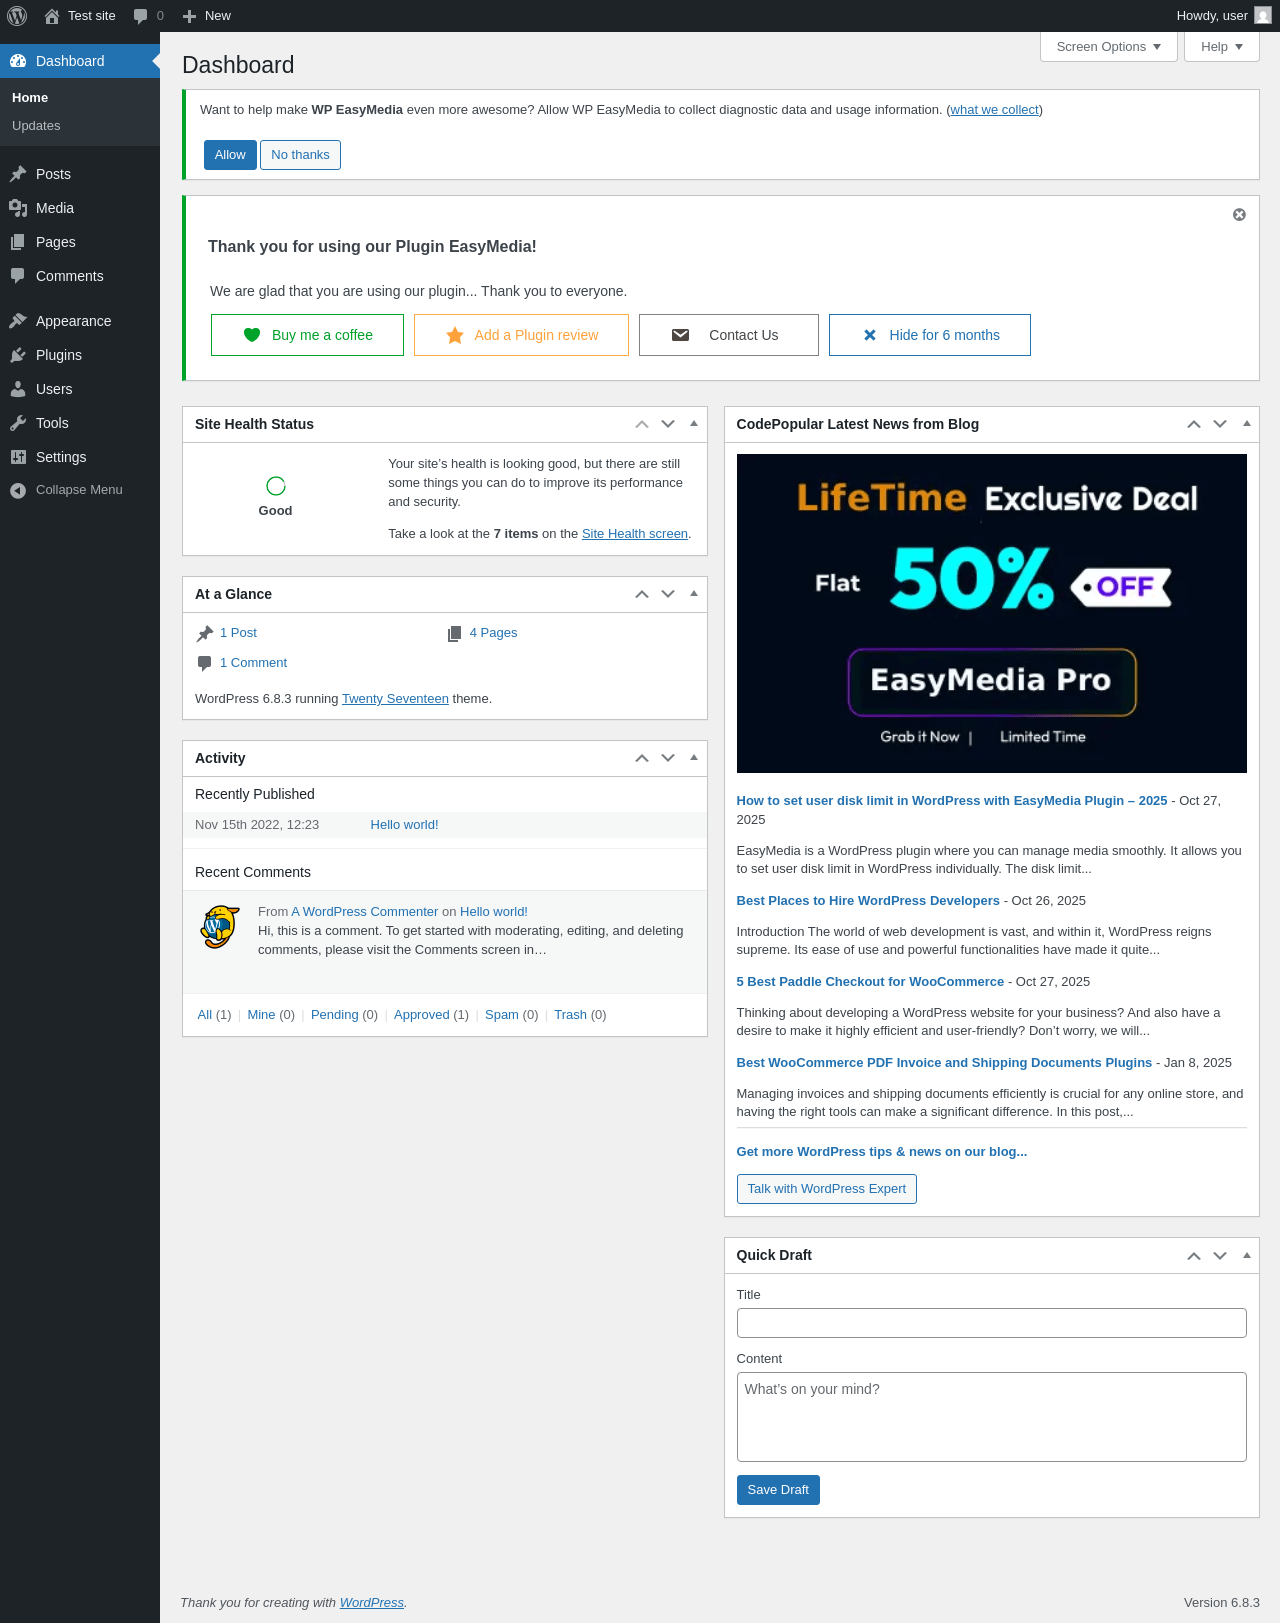Click the Settings icon in sidebar

18,457
